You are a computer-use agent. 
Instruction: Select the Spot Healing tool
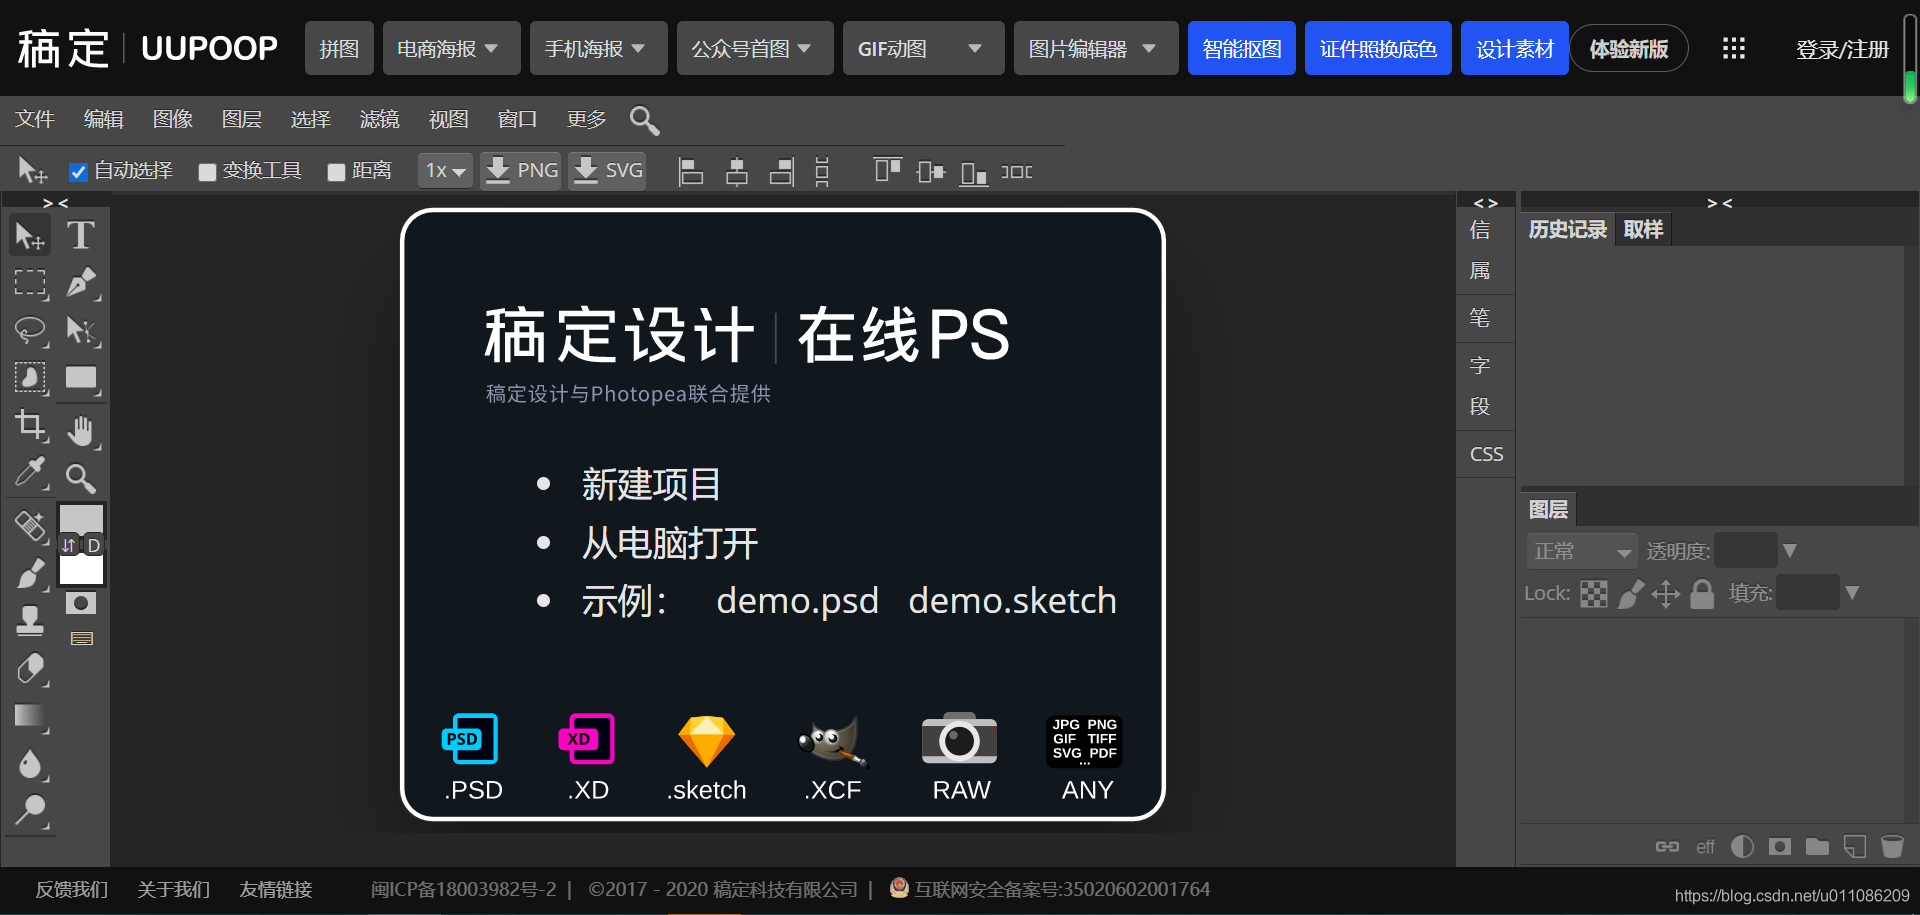click(x=30, y=525)
